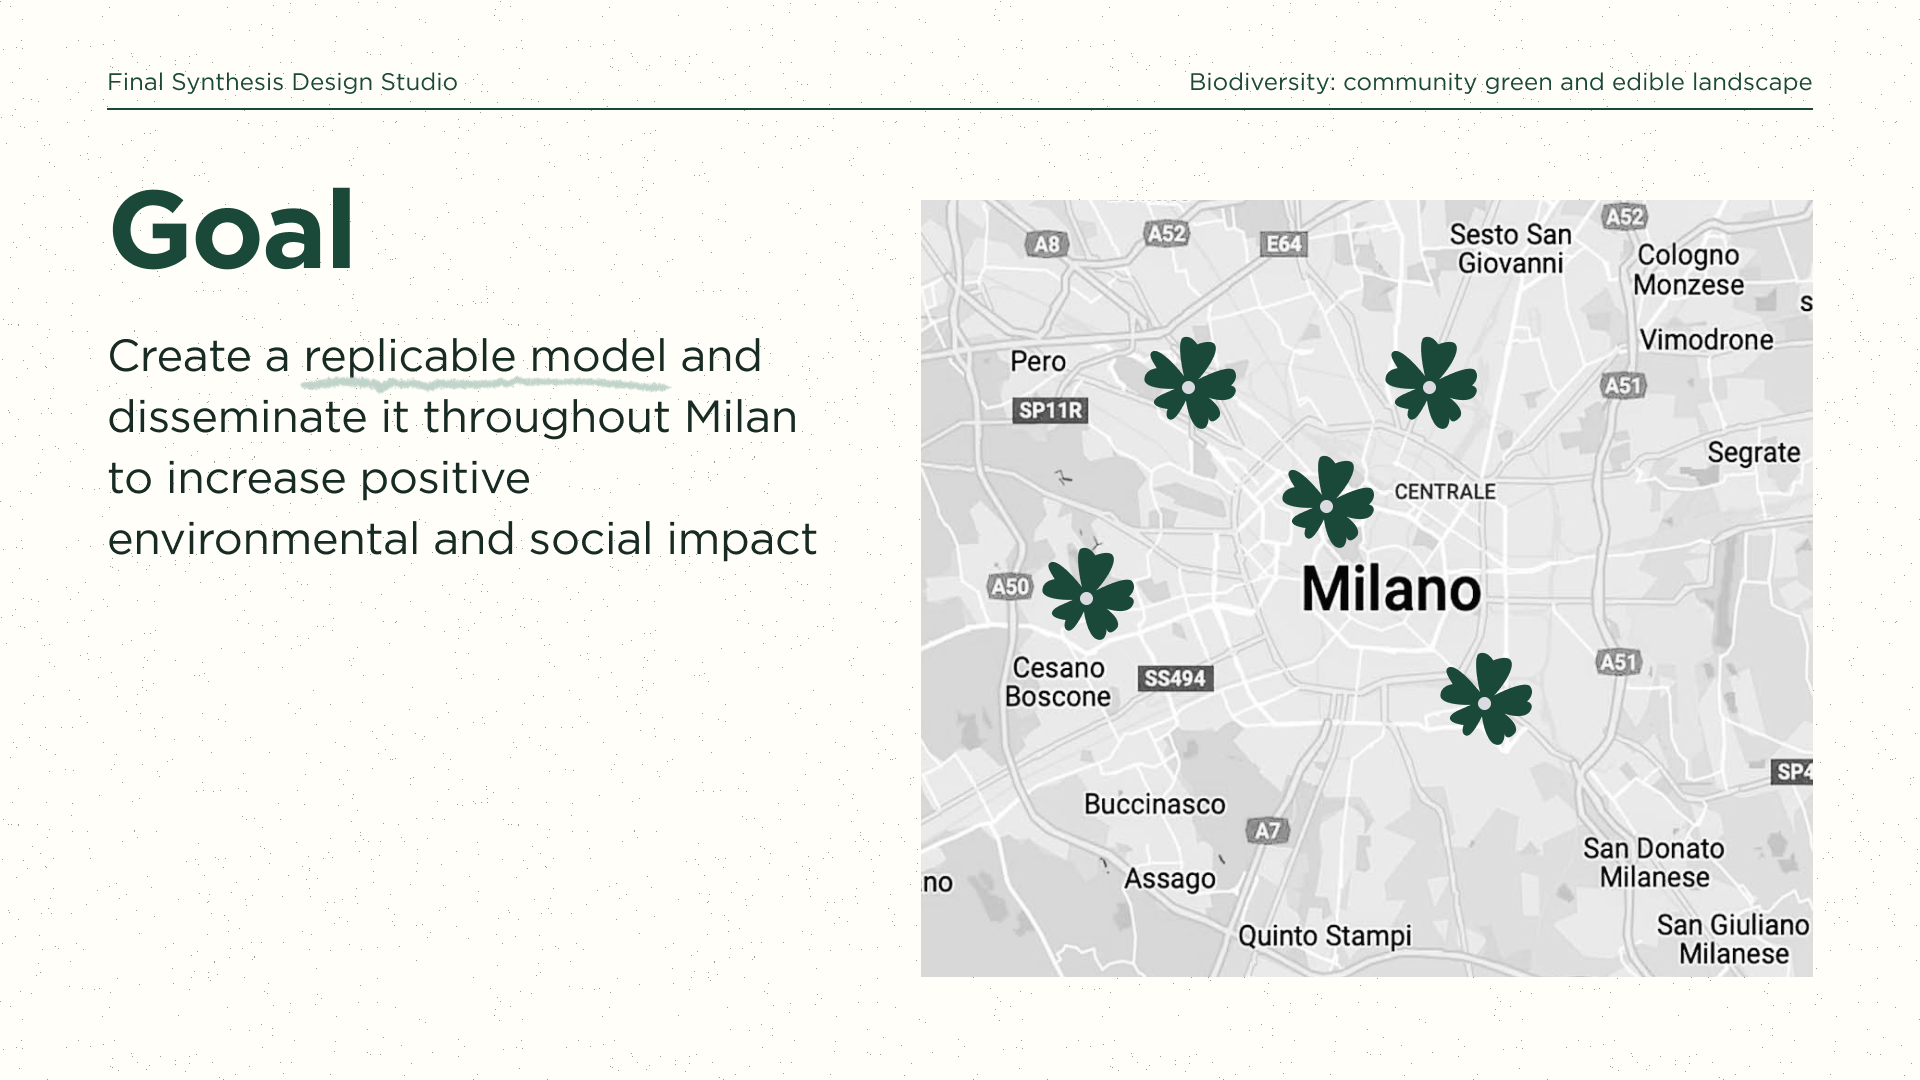Click the E64 highway badge
The width and height of the screenshot is (1920, 1080).
point(1284,244)
